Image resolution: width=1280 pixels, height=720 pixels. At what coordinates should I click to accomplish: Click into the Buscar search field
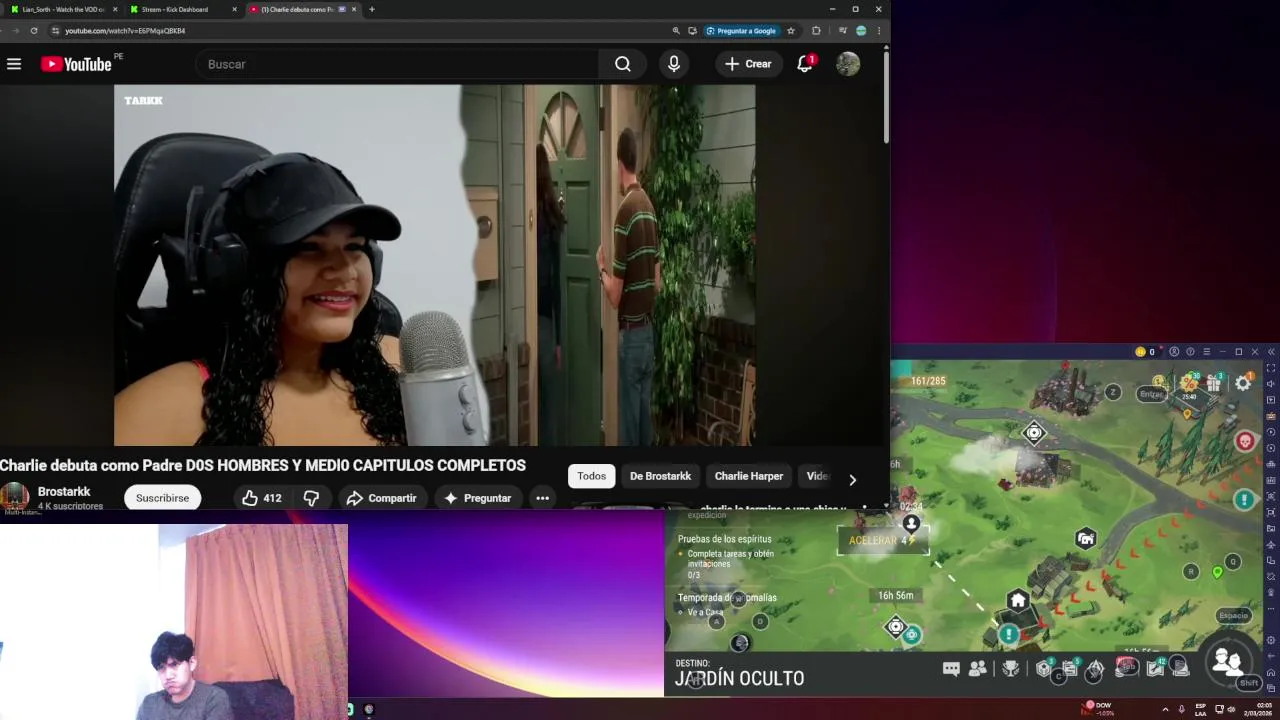[398, 64]
